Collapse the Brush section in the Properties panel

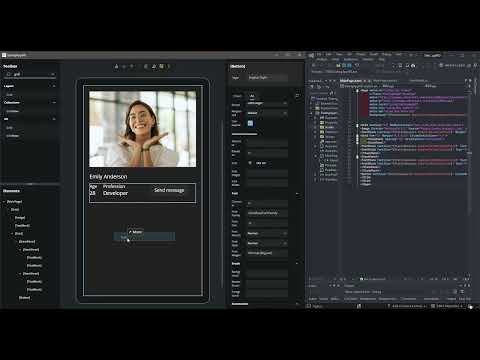pos(297,264)
